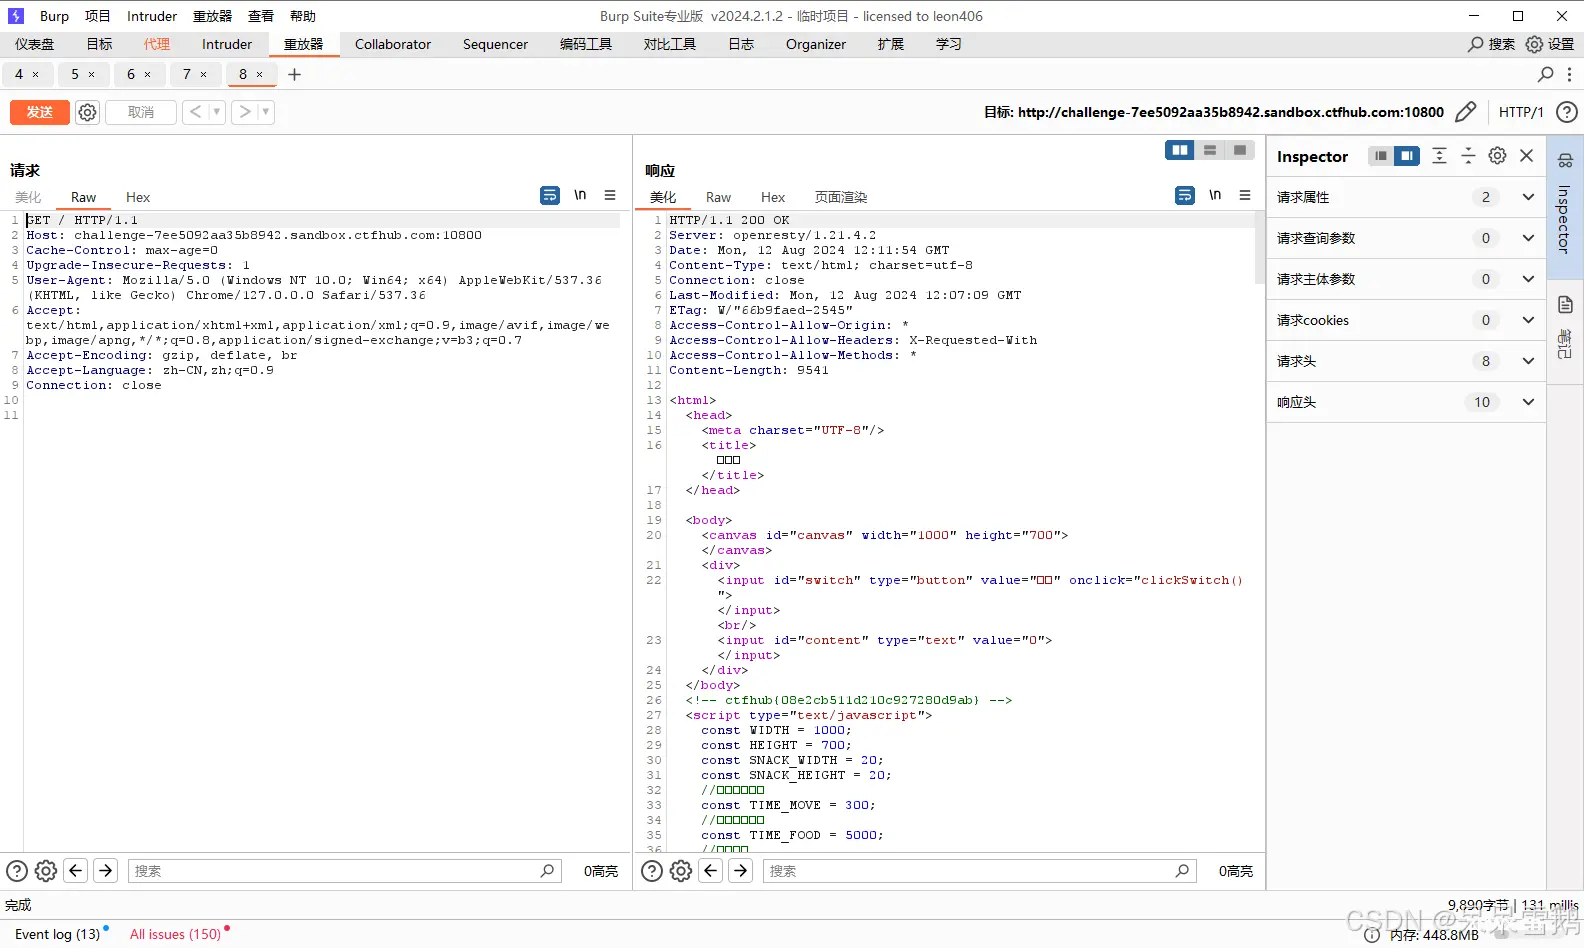Go to next response search match

741,871
